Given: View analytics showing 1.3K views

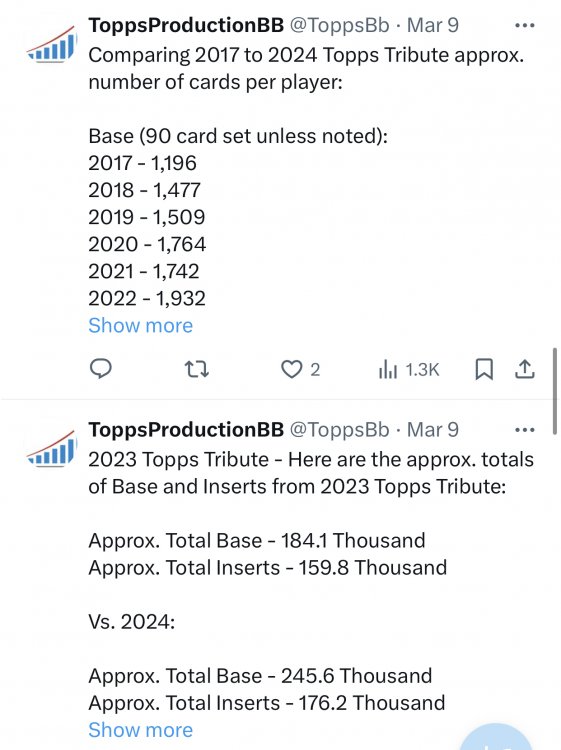Looking at the screenshot, I should (409, 369).
